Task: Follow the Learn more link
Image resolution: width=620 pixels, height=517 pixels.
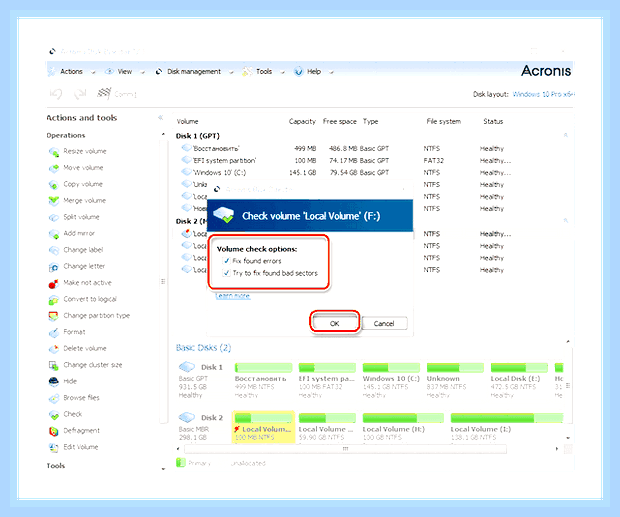Action: click(x=232, y=296)
